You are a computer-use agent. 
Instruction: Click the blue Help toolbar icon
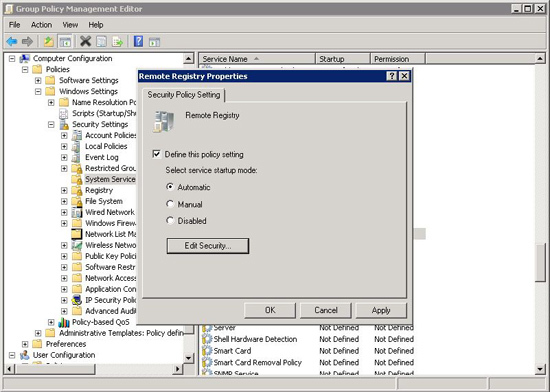[x=139, y=41]
